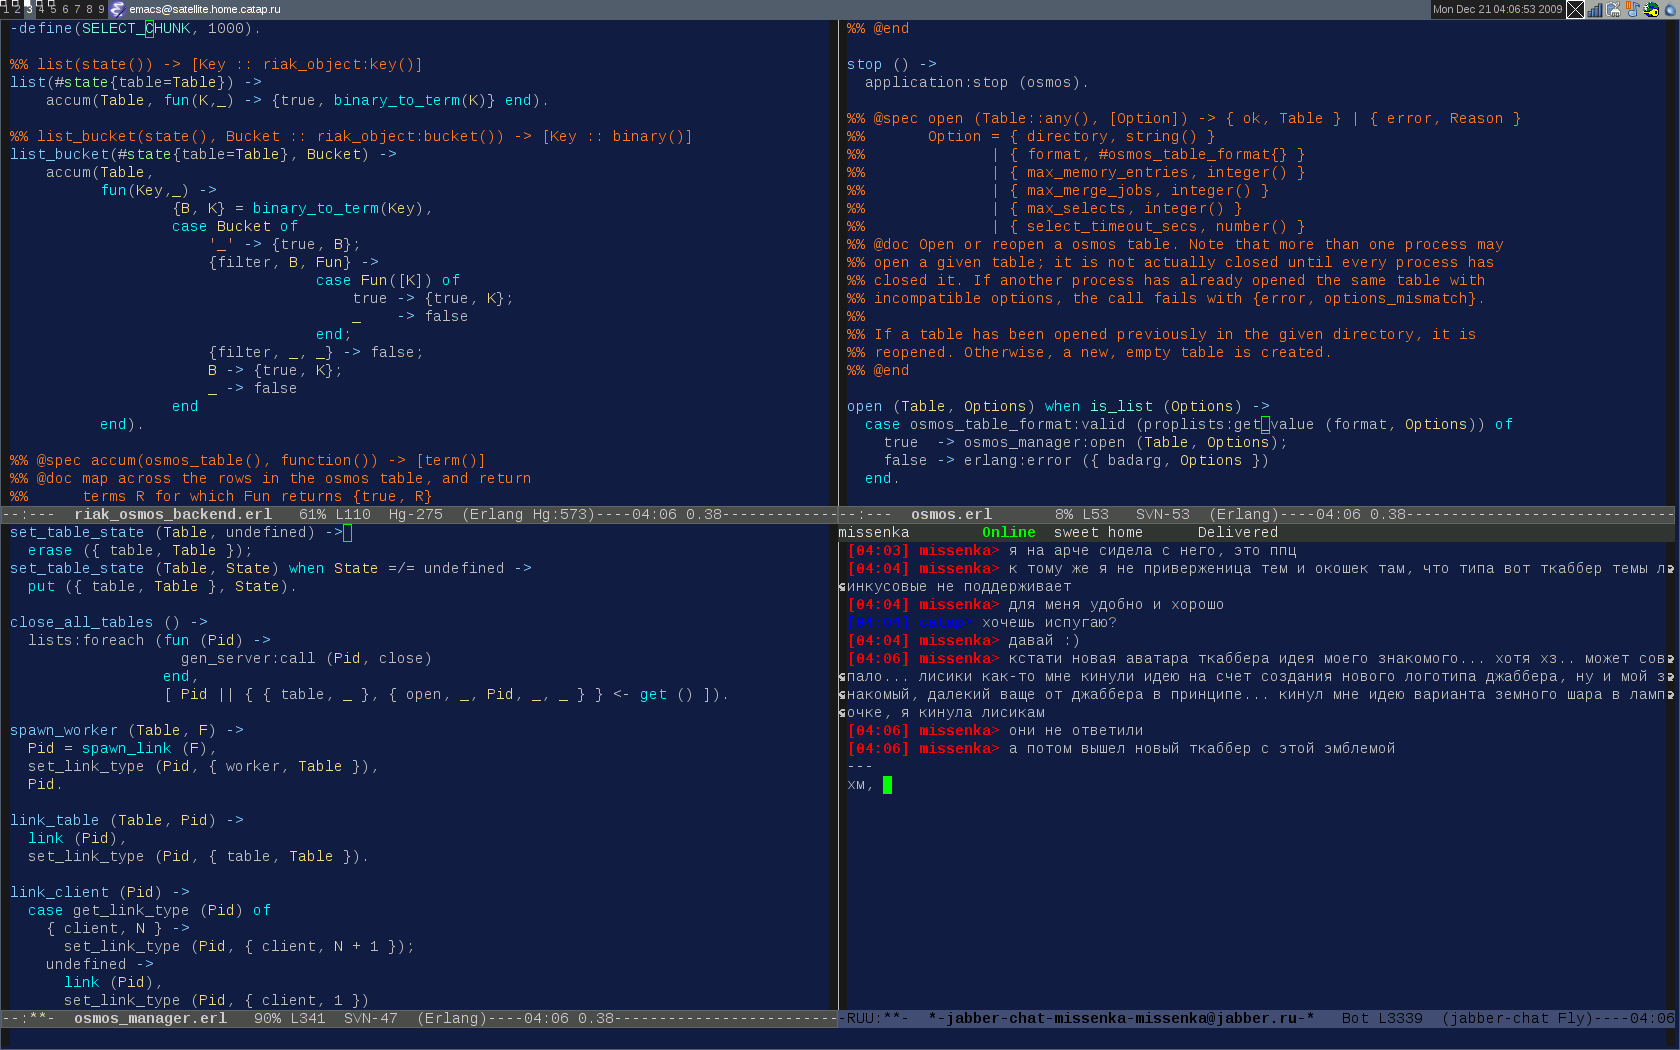Switch to workspace 4 tag
The height and width of the screenshot is (1050, 1680).
pos(41,9)
